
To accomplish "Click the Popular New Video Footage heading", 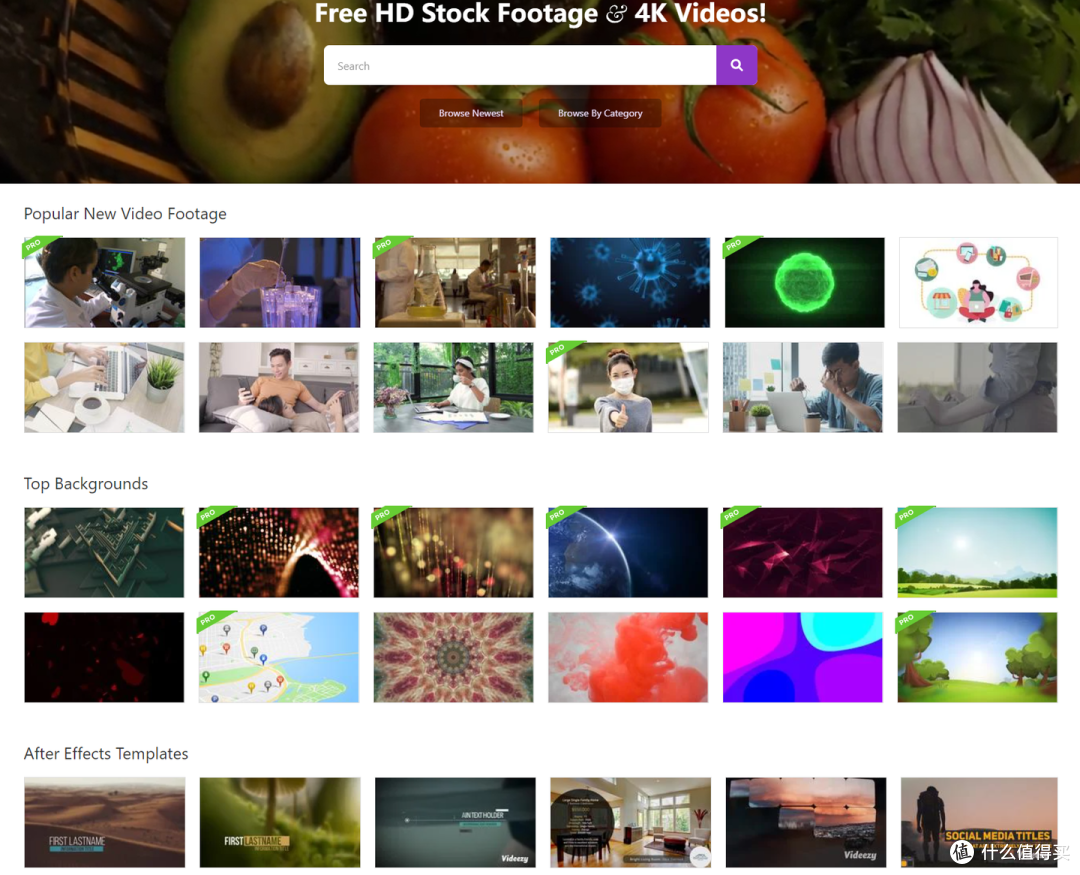I will (x=125, y=214).
